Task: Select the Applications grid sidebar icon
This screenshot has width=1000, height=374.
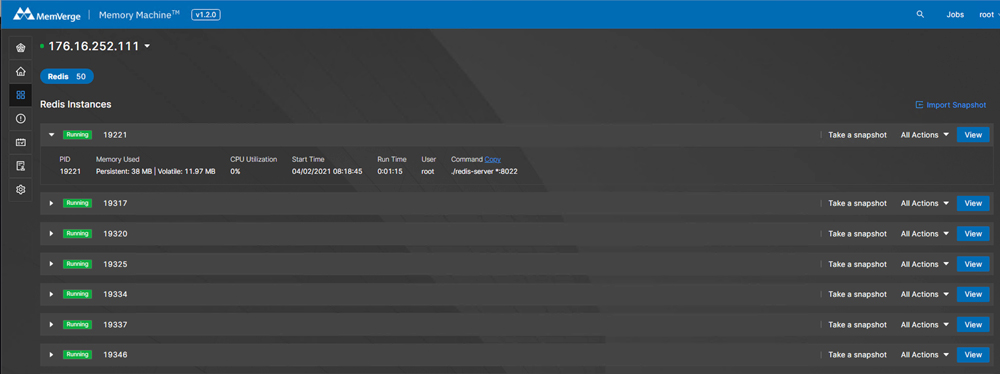Action: (x=20, y=95)
